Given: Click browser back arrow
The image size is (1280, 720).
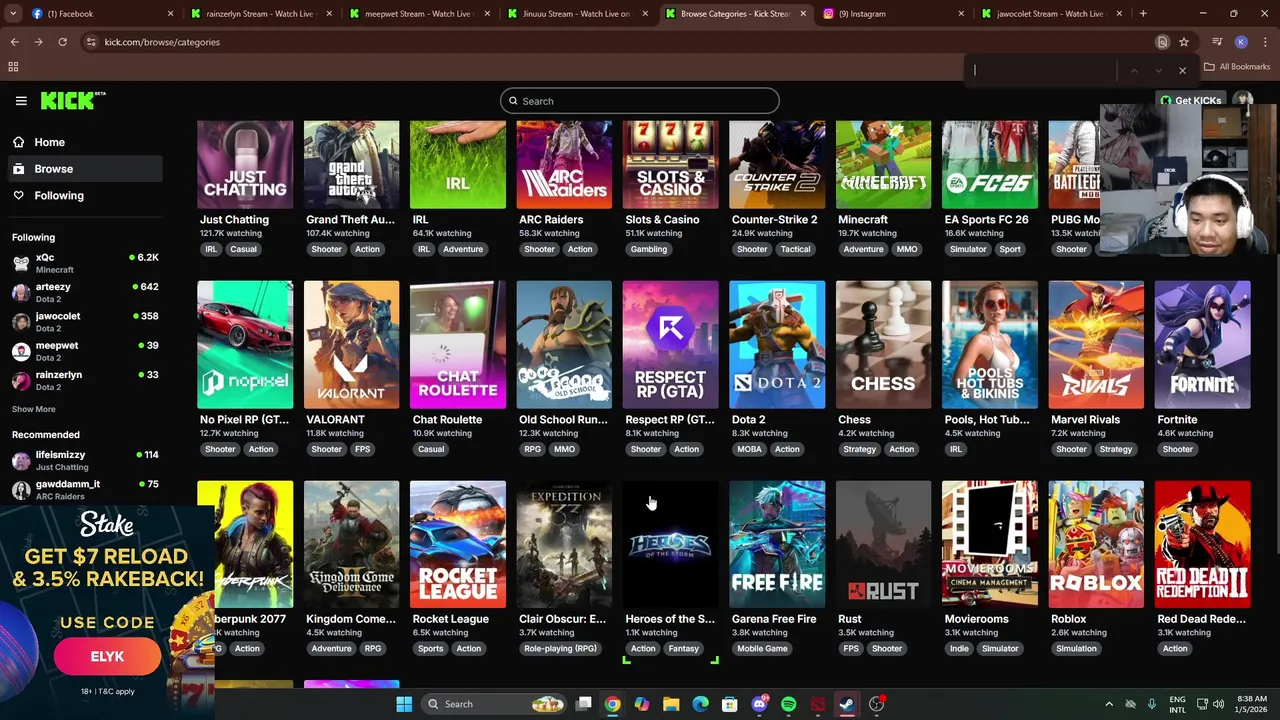Looking at the screenshot, I should pyautogui.click(x=14, y=42).
